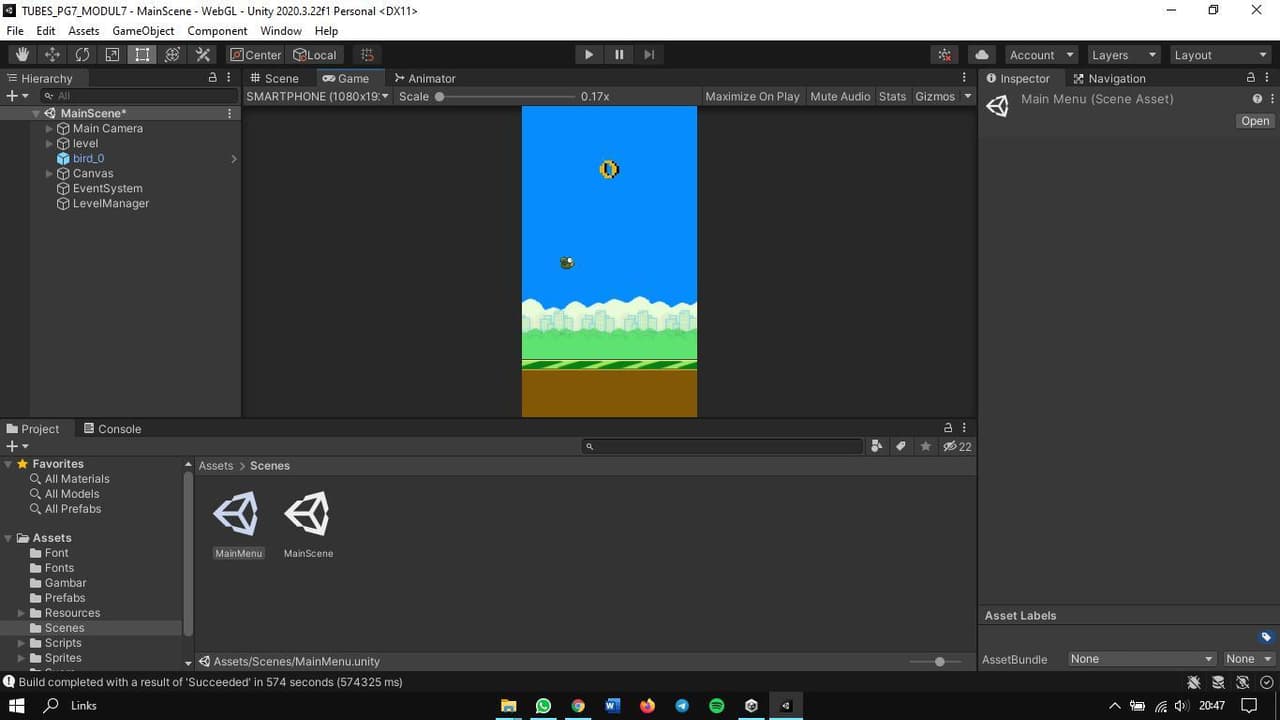Image resolution: width=1280 pixels, height=720 pixels.
Task: Expand the Resources folder
Action: (22, 613)
